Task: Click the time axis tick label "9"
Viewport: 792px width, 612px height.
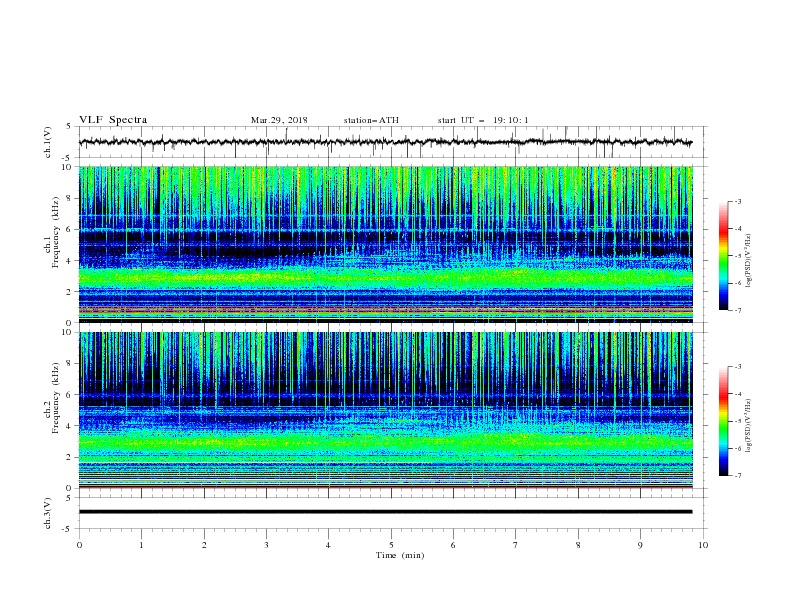Action: click(640, 545)
